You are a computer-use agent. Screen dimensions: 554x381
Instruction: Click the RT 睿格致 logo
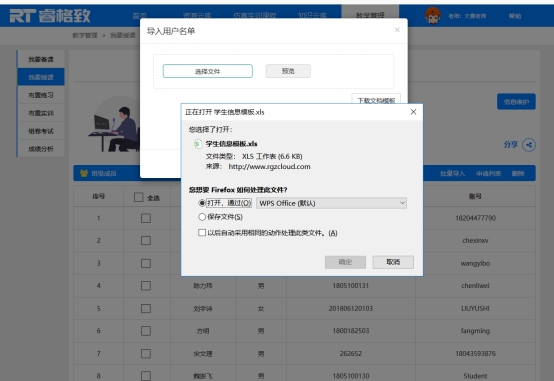click(50, 16)
